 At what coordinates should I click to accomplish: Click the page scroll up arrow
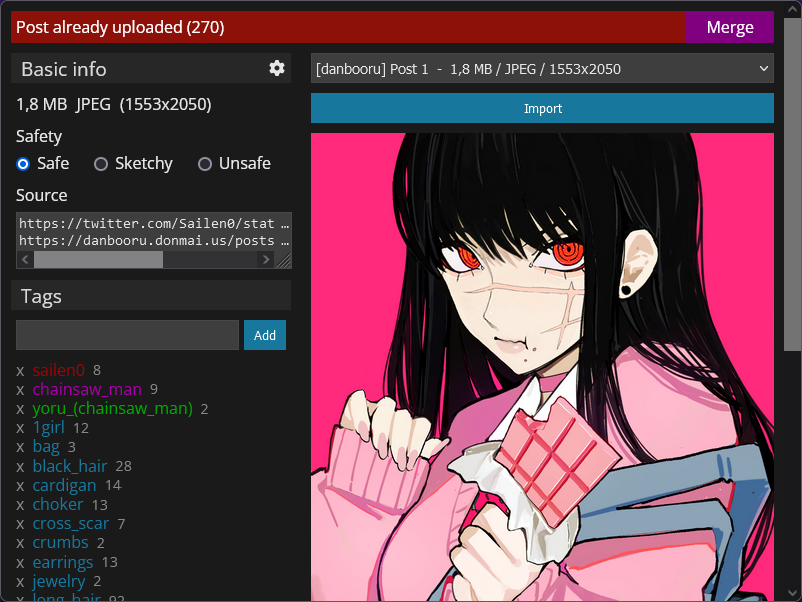coord(793,8)
